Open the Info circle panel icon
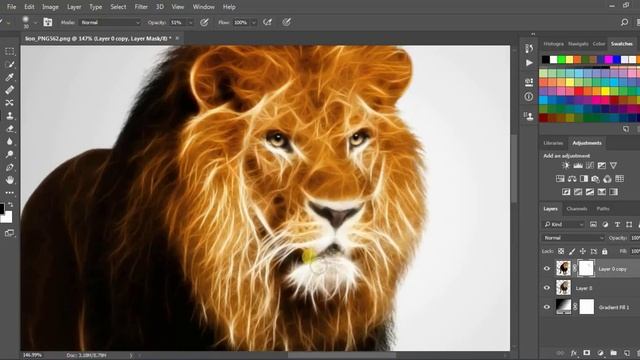This screenshot has height=360, width=640. click(529, 97)
